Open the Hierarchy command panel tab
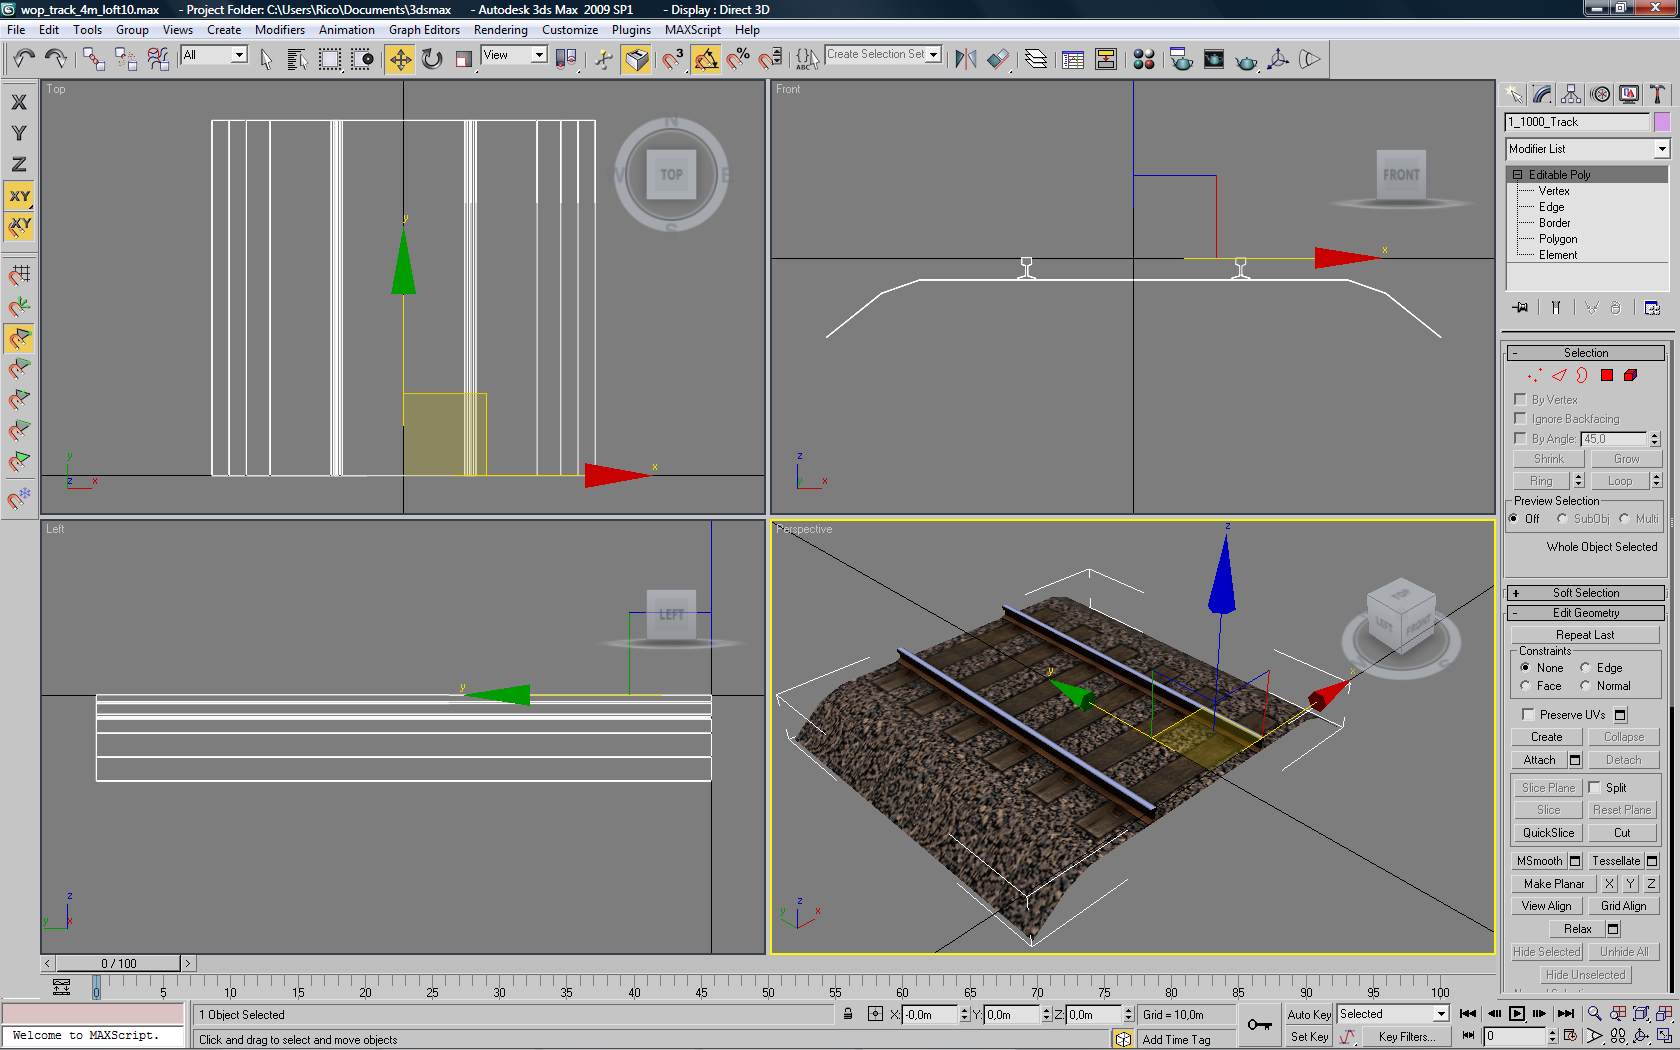The width and height of the screenshot is (1680, 1050). [1571, 94]
